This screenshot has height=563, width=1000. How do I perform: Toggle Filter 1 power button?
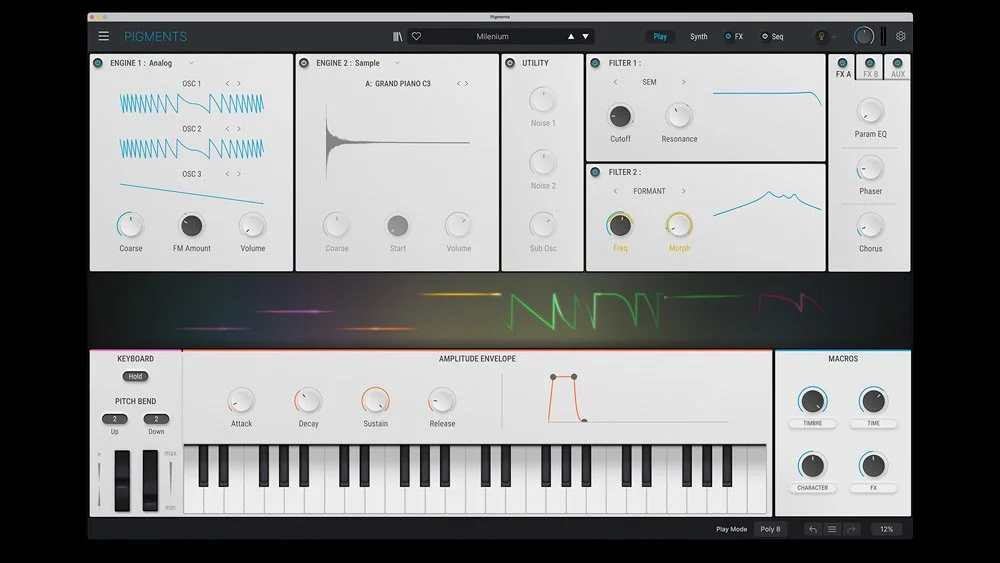[x=595, y=63]
